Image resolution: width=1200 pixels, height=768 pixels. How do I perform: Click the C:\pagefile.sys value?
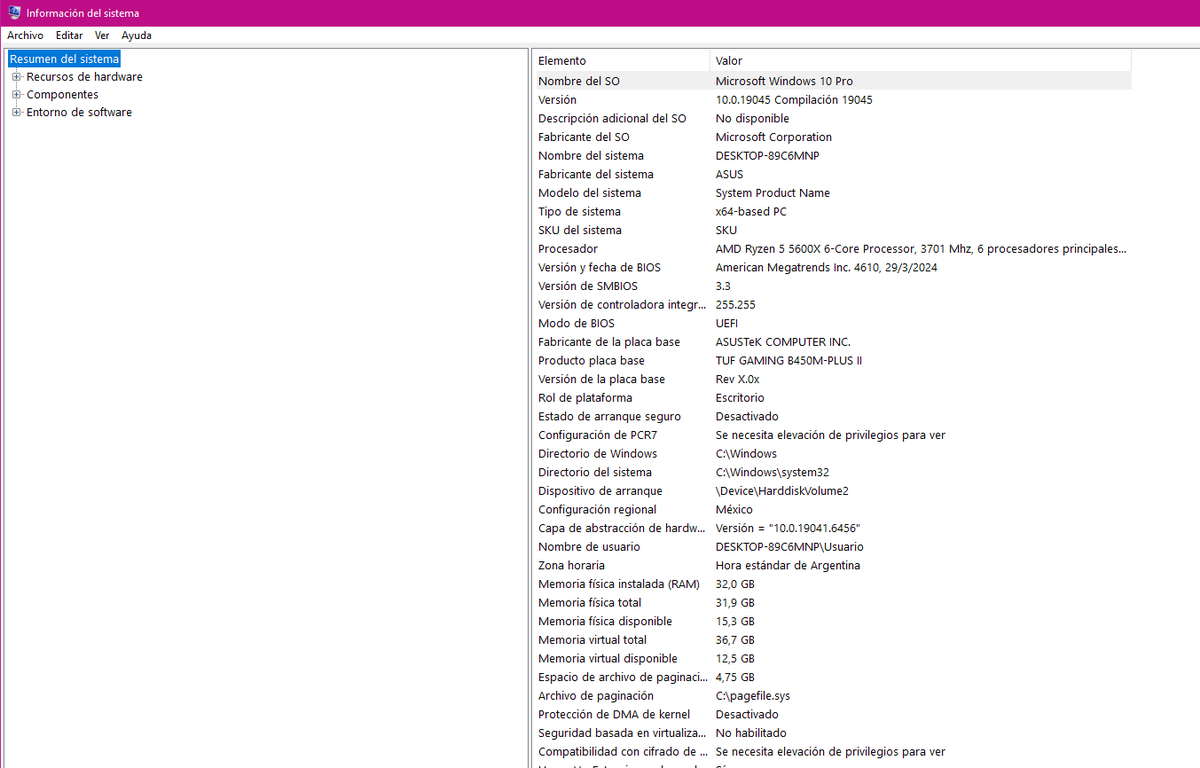click(x=753, y=696)
